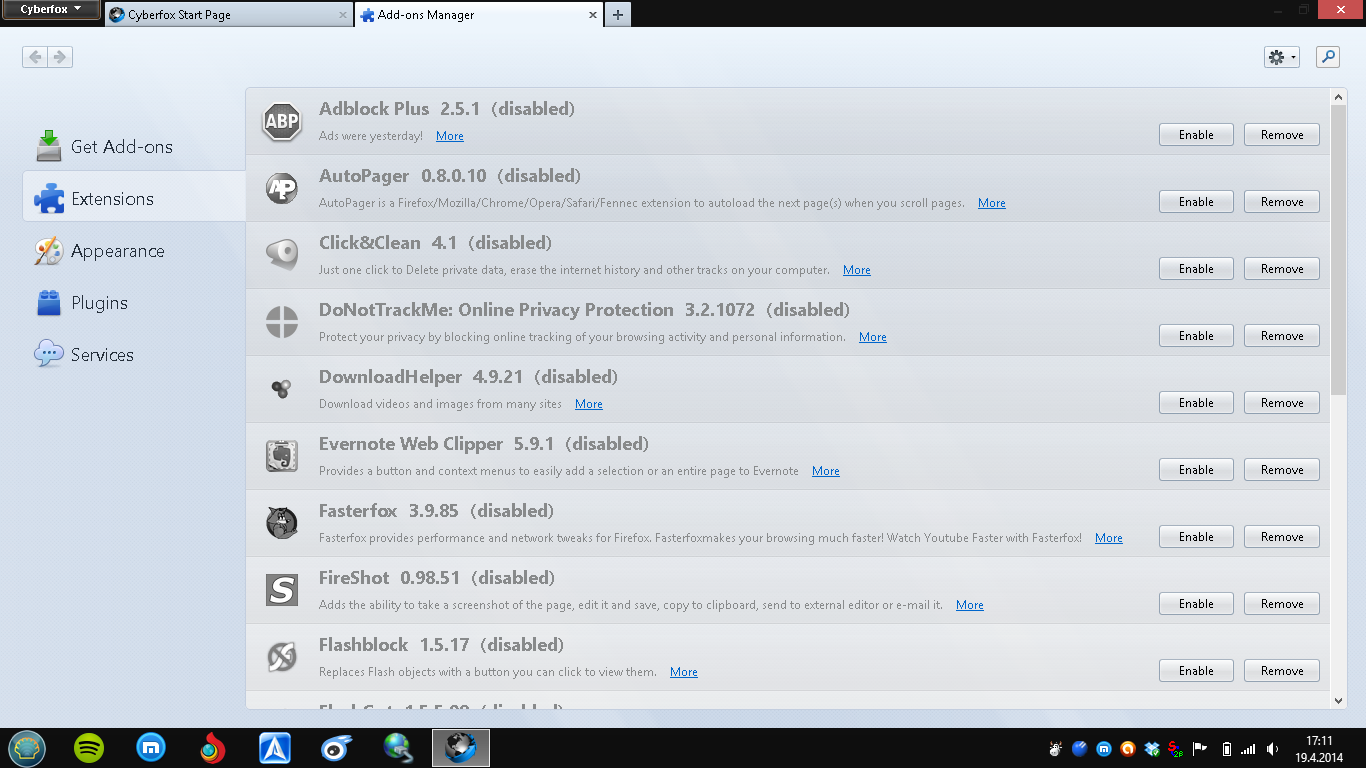Click the Evernote Web Clipper elephant icon
This screenshot has width=1366, height=768.
(x=281, y=456)
